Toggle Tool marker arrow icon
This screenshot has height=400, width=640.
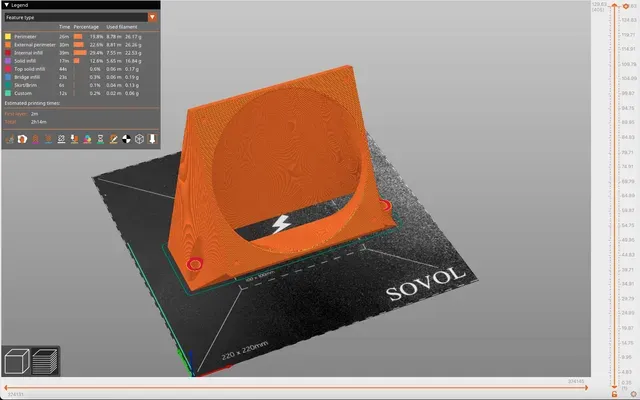click(x=152, y=139)
